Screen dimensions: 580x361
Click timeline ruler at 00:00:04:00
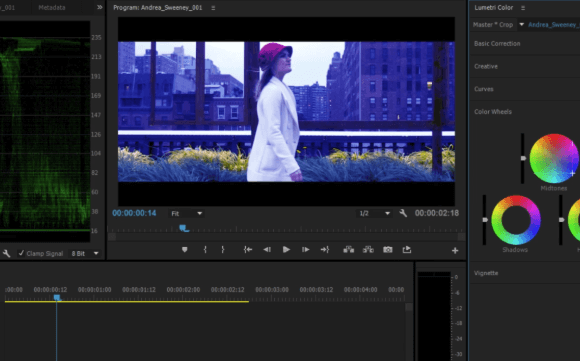(361, 290)
